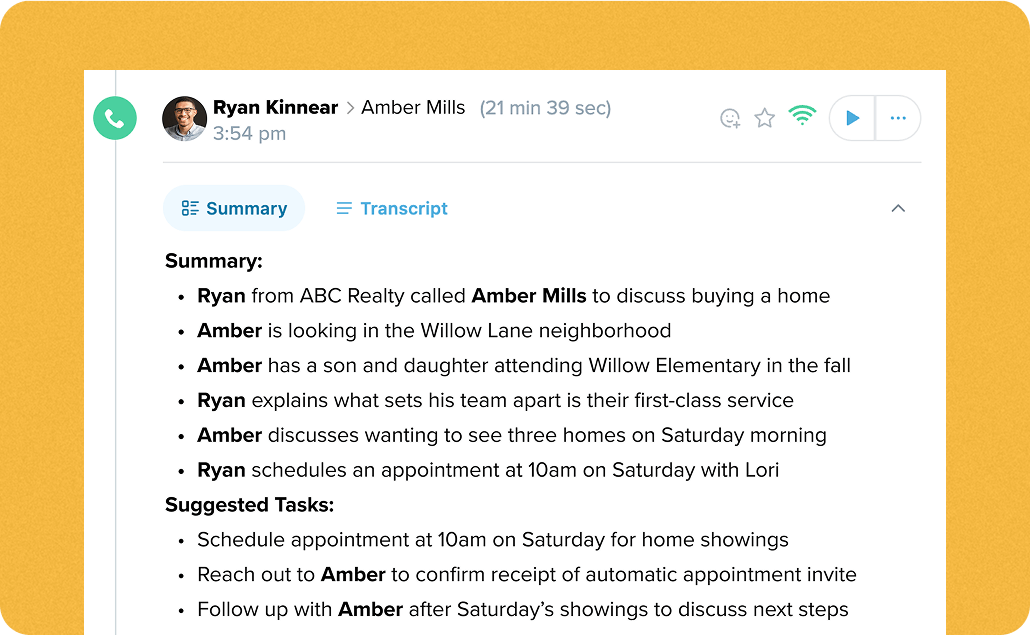
Task: Click the 21 min 39 sec duration
Action: pyautogui.click(x=545, y=108)
